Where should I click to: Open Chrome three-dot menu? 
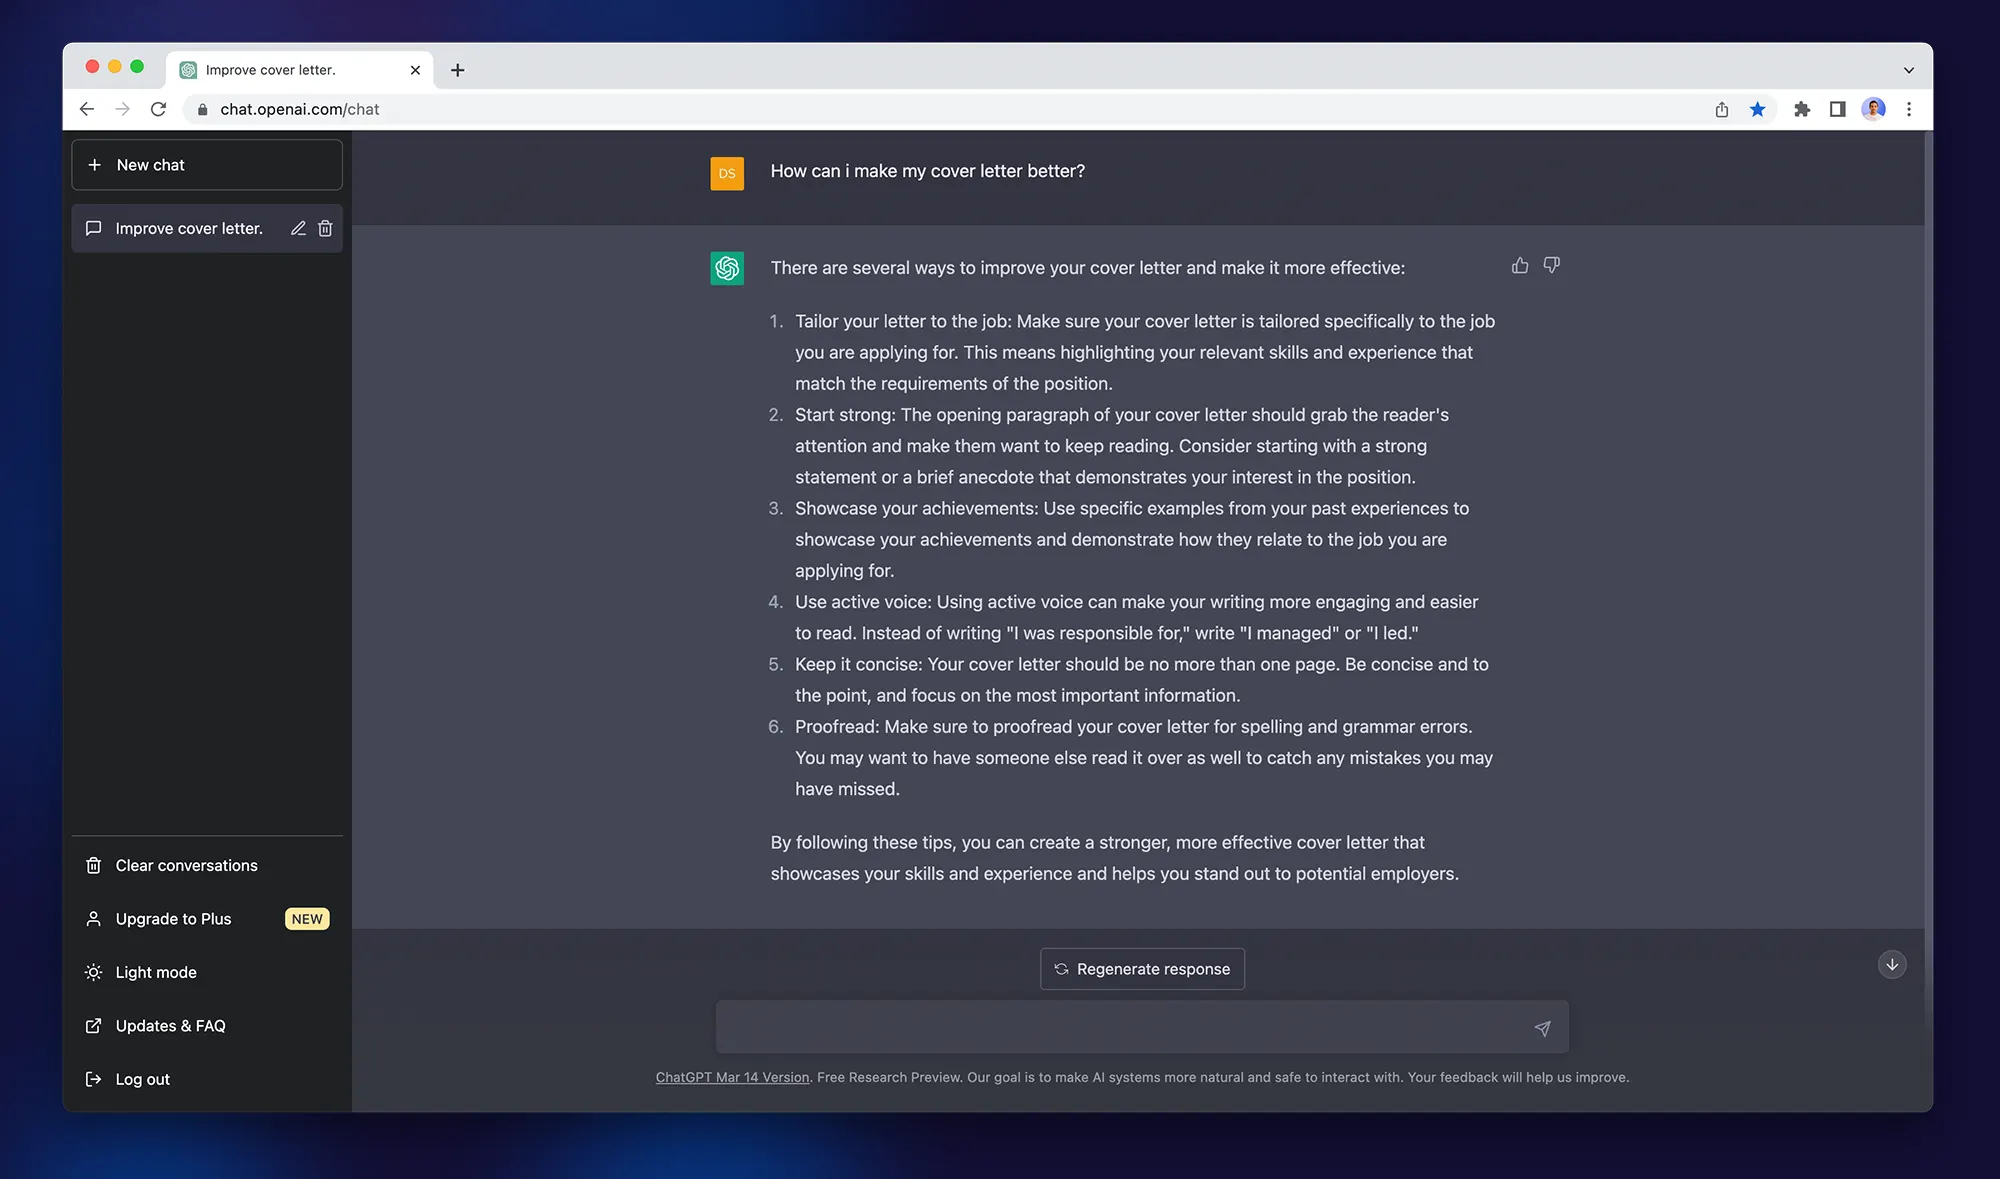click(1909, 109)
